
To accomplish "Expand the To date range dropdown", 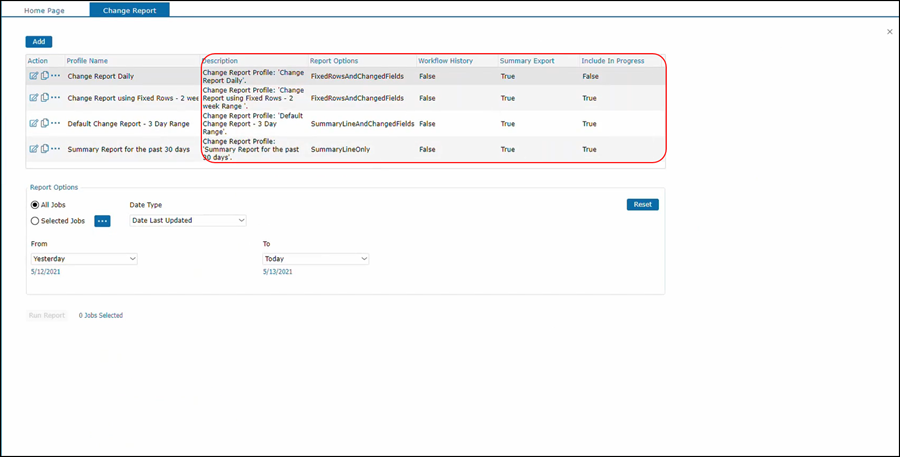I will pyautogui.click(x=315, y=259).
